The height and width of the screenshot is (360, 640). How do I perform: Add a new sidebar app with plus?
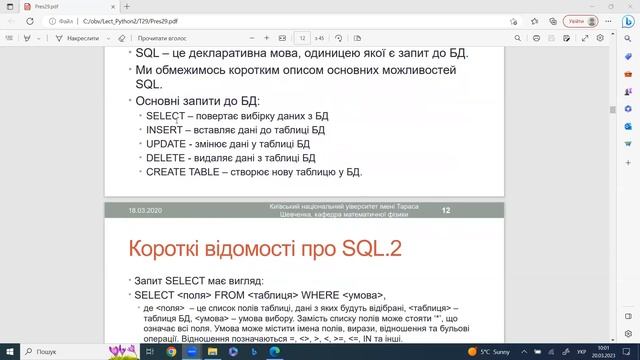point(628,162)
